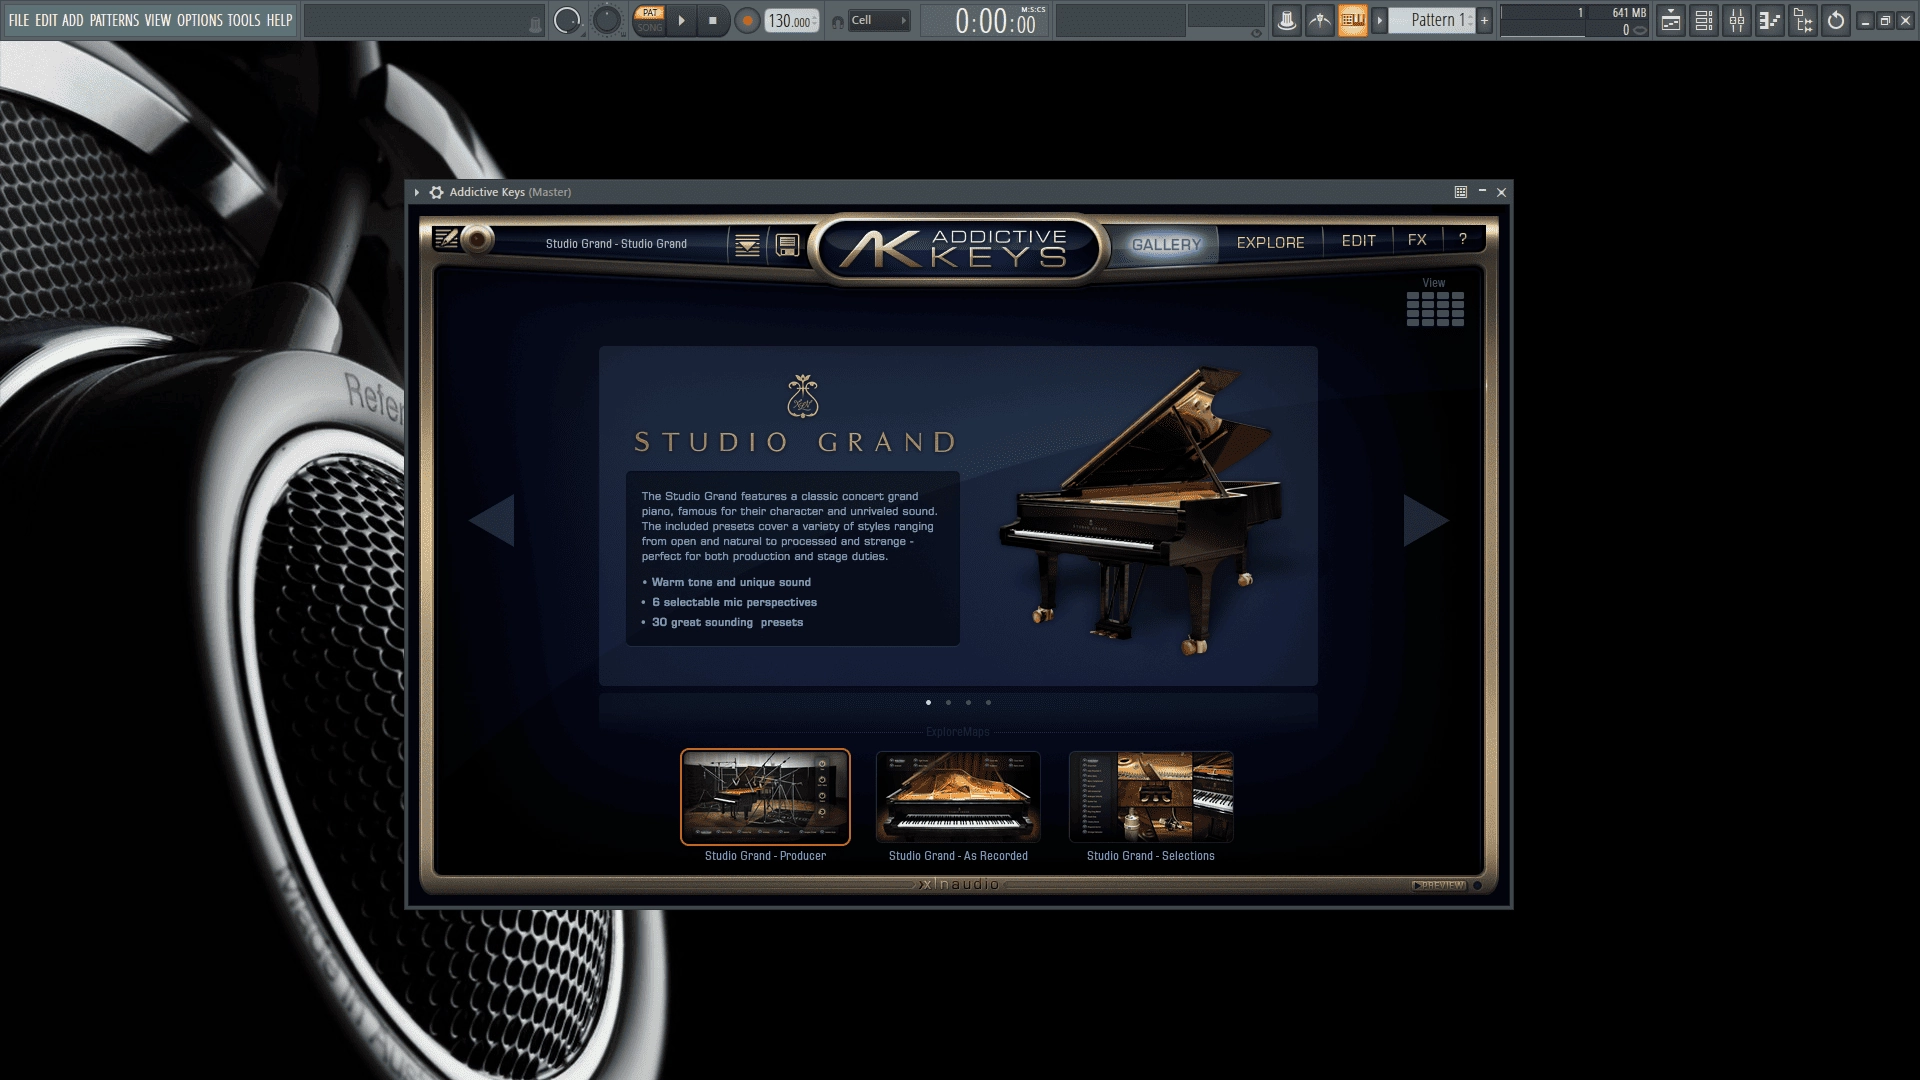Switch to SONG mode
The width and height of the screenshot is (1920, 1080).
[x=650, y=28]
